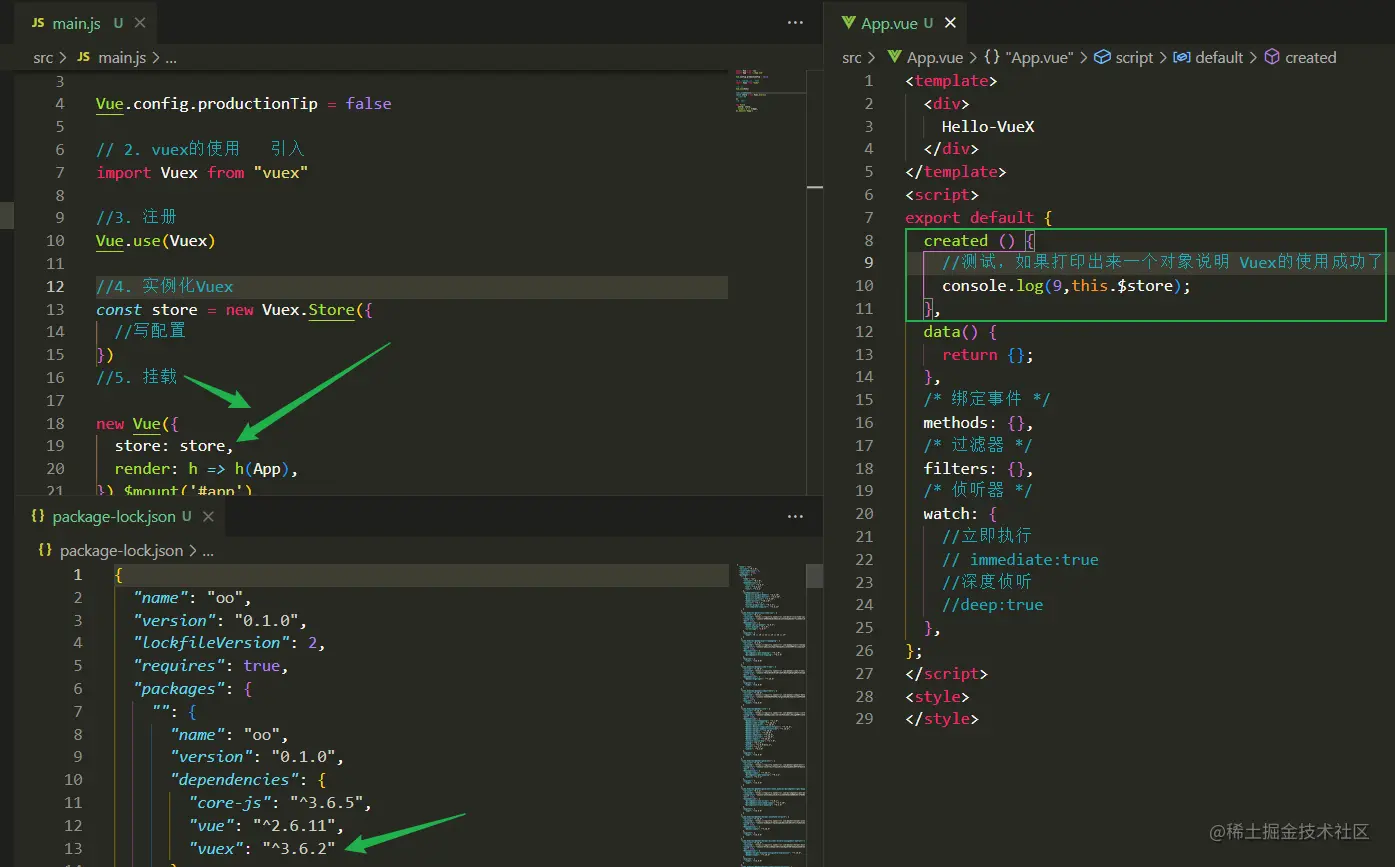Viewport: 1395px width, 867px height.
Task: Open src breadcrumb in App.vue editor
Action: pyautogui.click(x=852, y=58)
